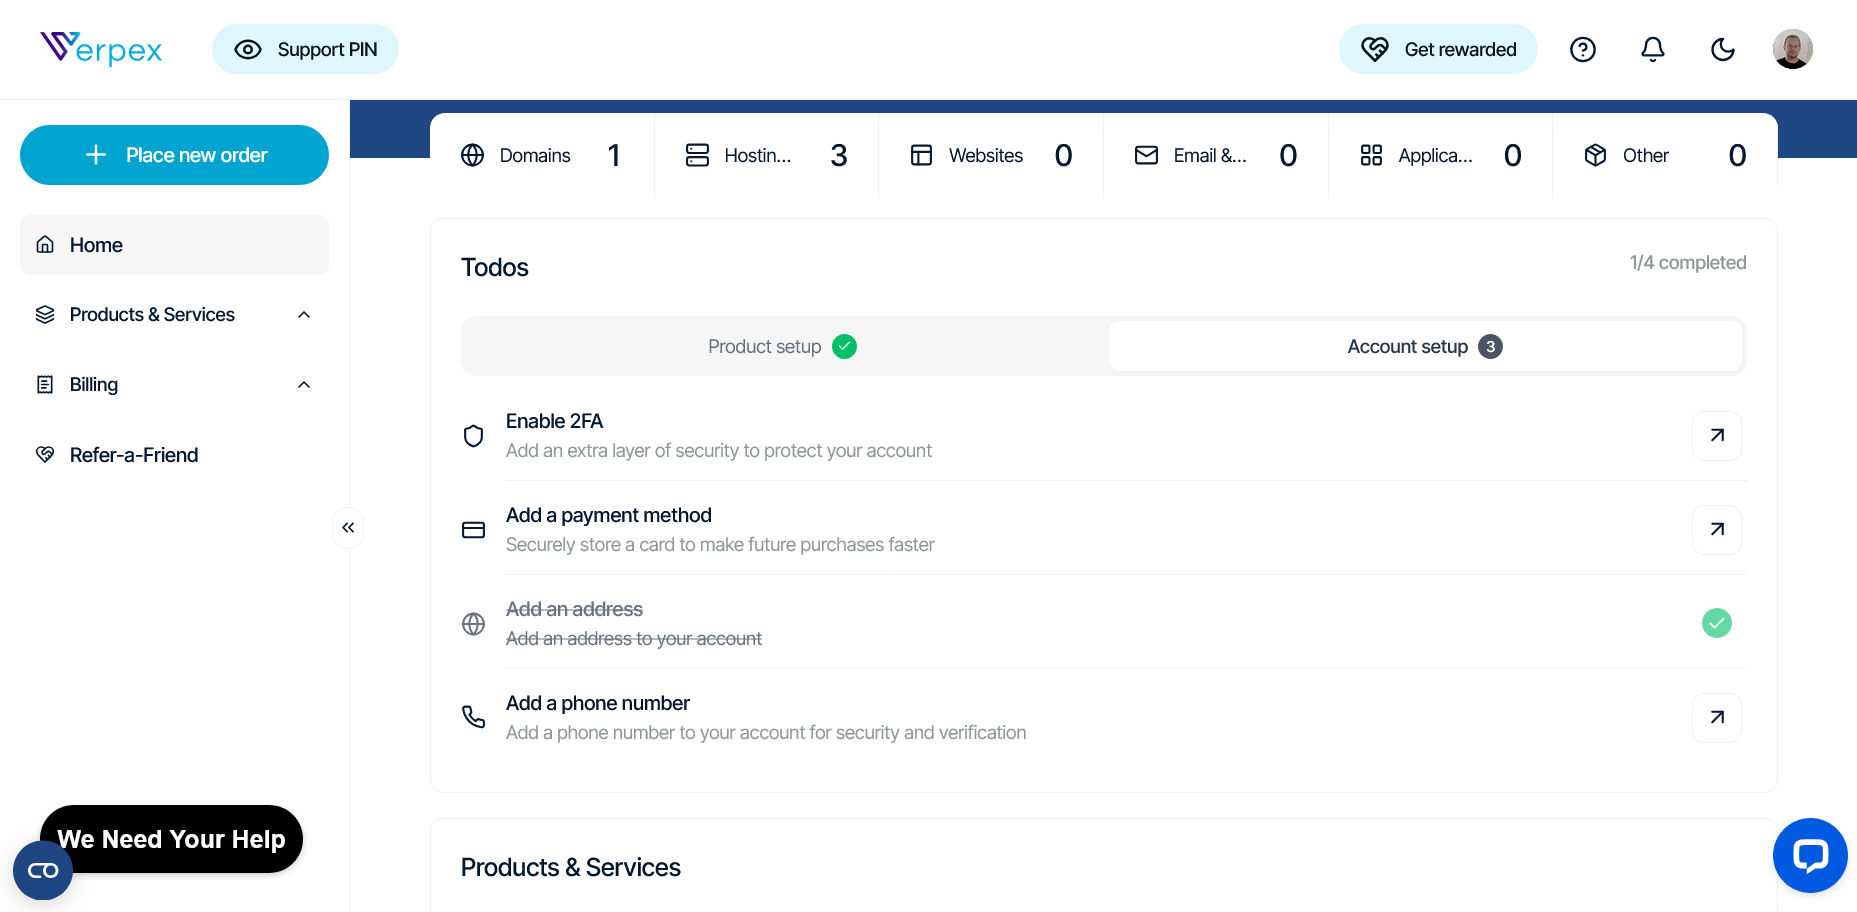This screenshot has width=1857, height=912.
Task: Open Refer-a-Friend page
Action: [x=174, y=455]
